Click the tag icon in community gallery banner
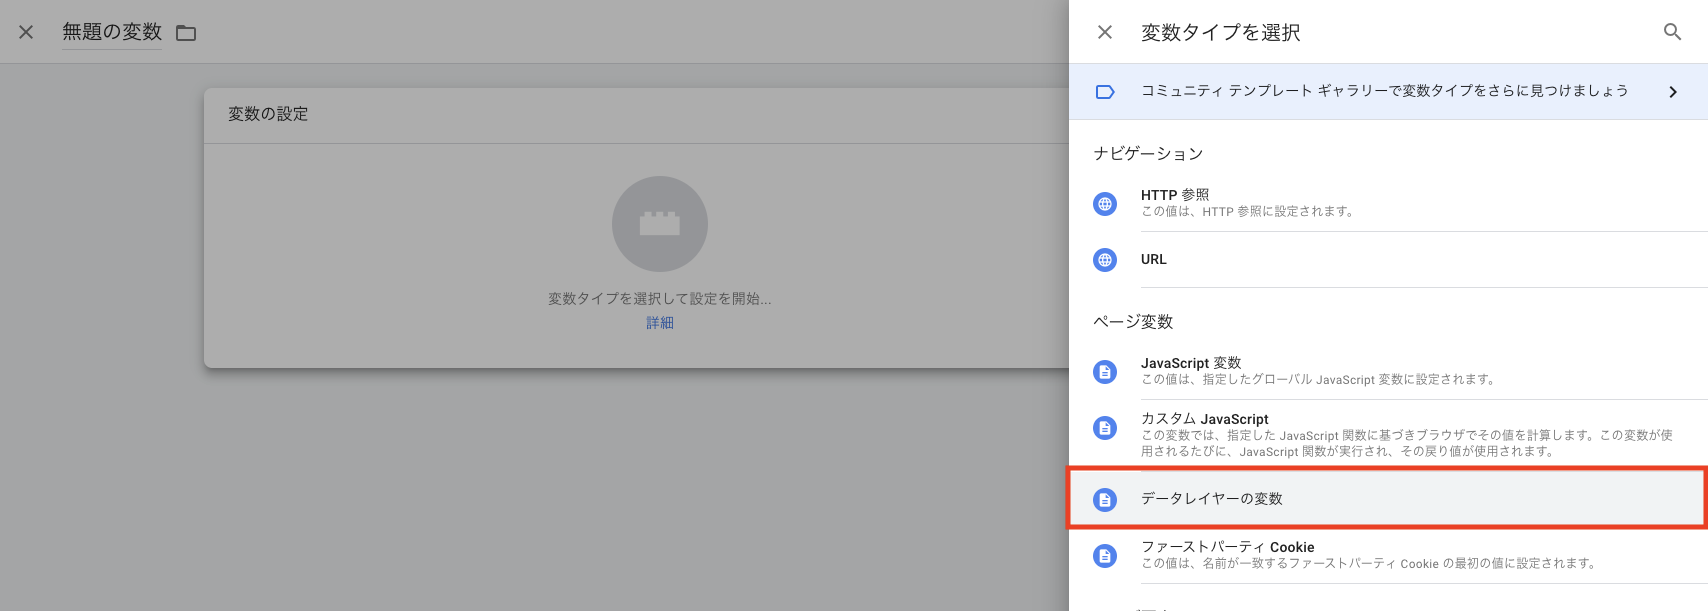1708x611 pixels. tap(1105, 92)
